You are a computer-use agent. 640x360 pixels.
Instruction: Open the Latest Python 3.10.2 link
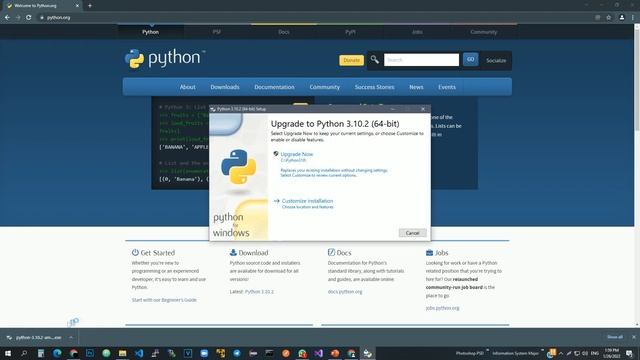tap(259, 292)
